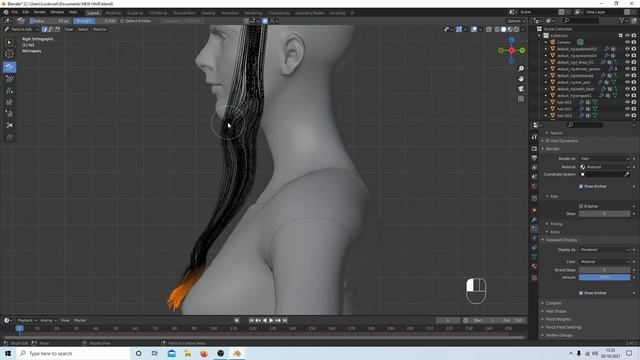Open the Modifiers properties tab
Image resolution: width=640 pixels, height=360 pixels.
[x=534, y=220]
